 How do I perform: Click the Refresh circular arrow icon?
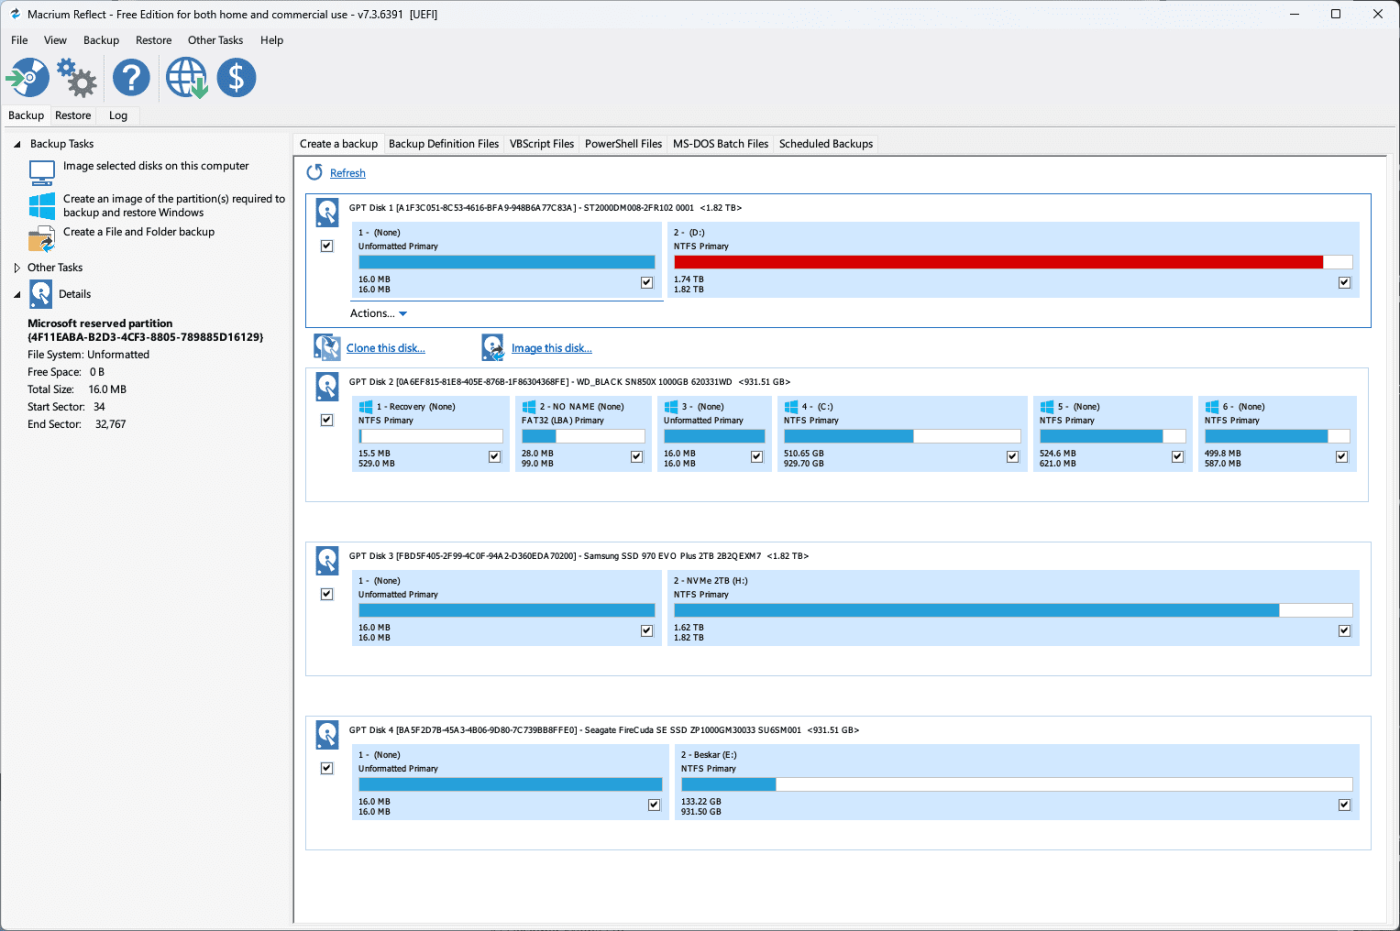coord(315,173)
